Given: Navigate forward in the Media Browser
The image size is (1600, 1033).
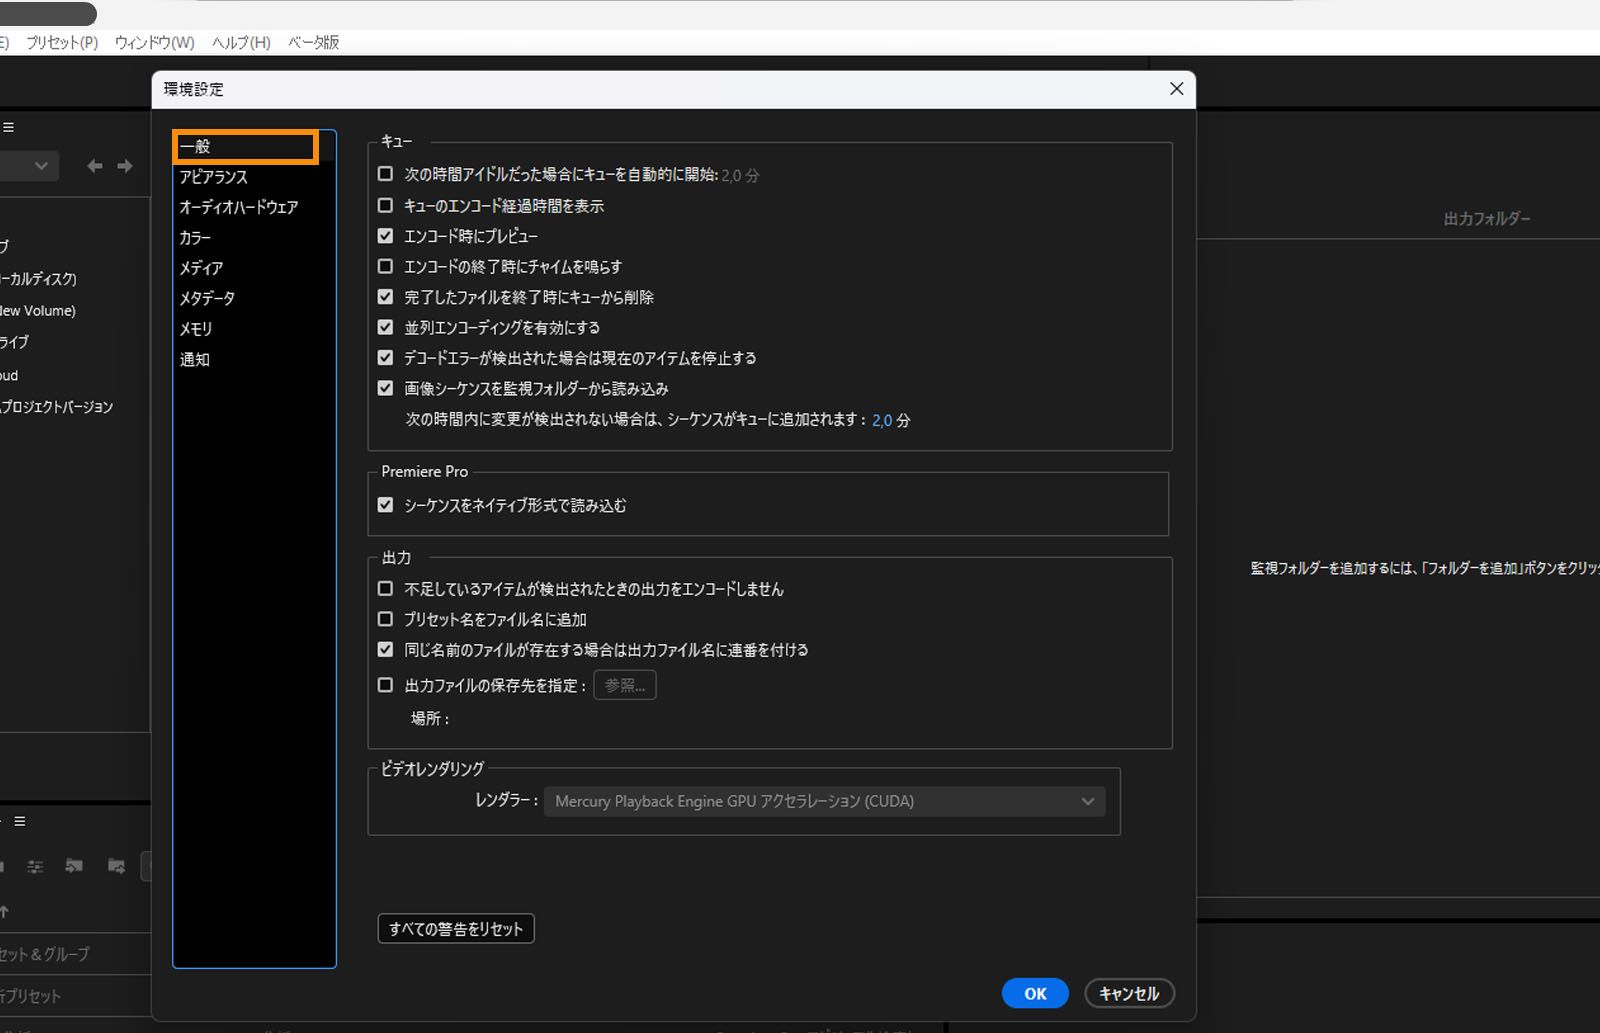Looking at the screenshot, I should 124,166.
